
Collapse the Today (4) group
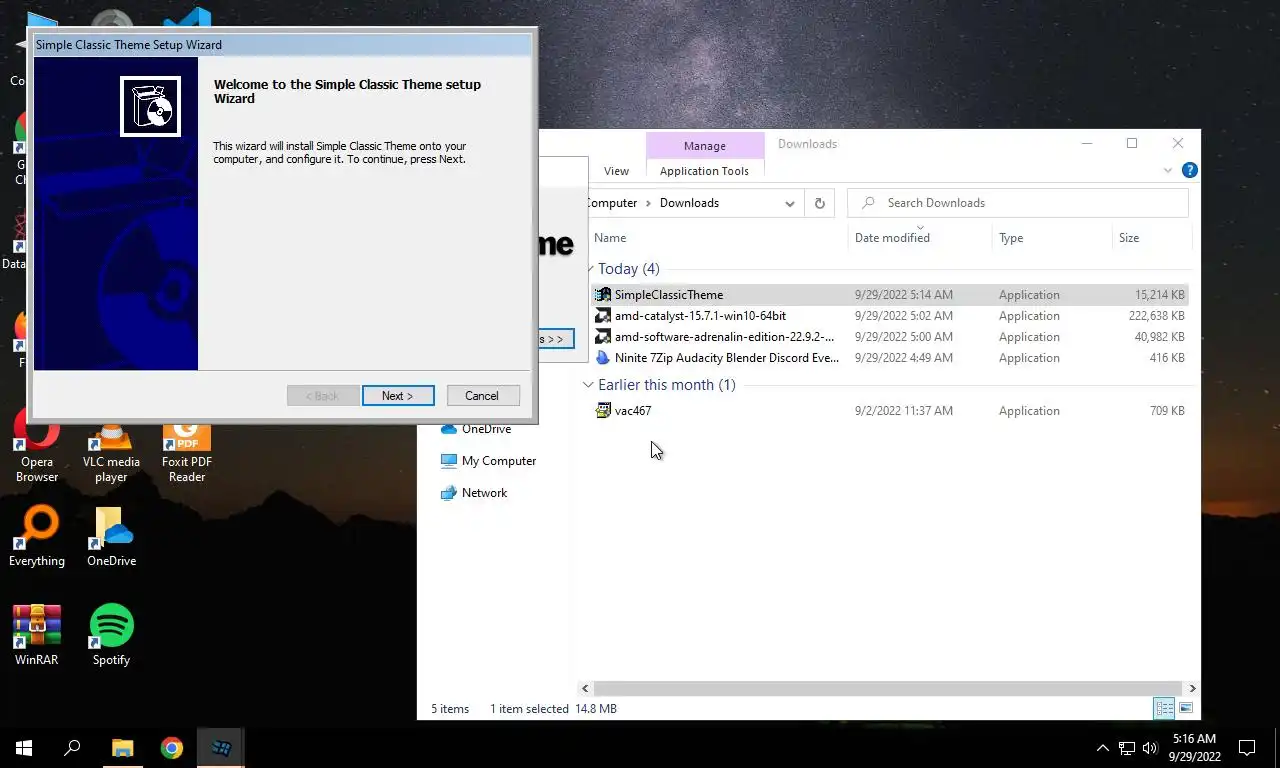(x=589, y=269)
